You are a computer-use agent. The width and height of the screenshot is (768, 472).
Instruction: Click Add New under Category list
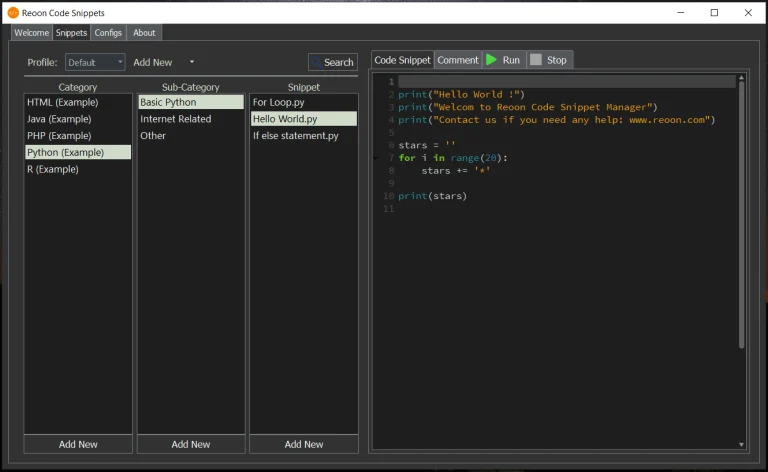(78, 444)
